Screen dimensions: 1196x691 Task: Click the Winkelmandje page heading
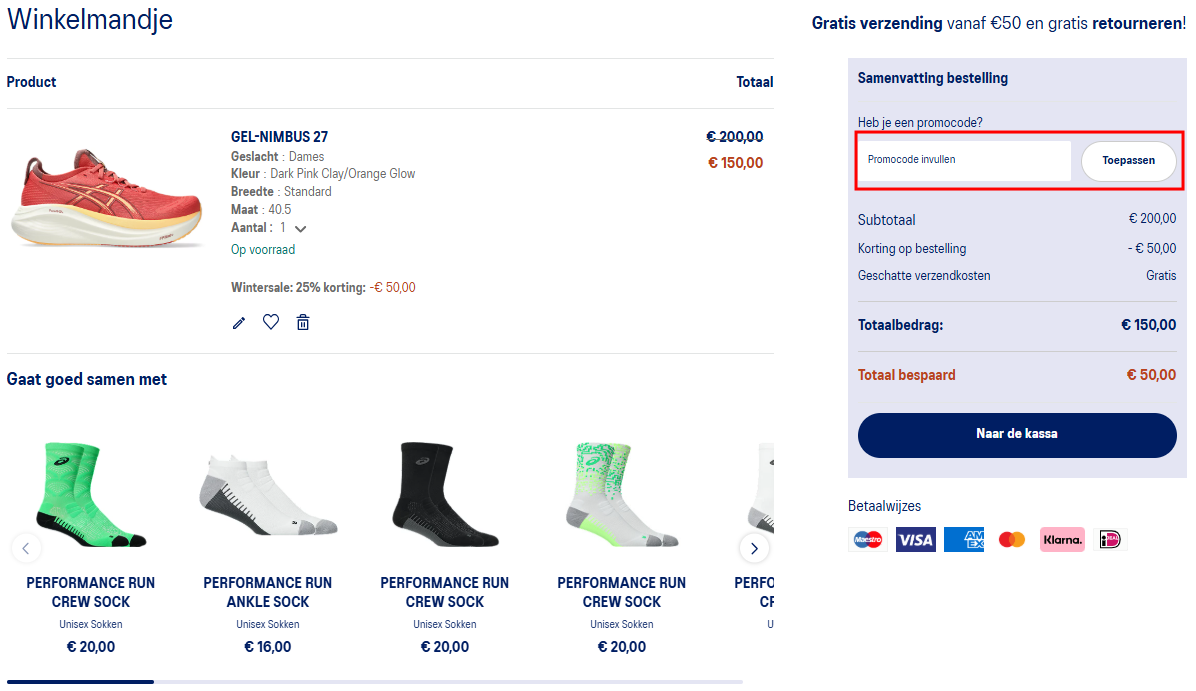[x=90, y=19]
